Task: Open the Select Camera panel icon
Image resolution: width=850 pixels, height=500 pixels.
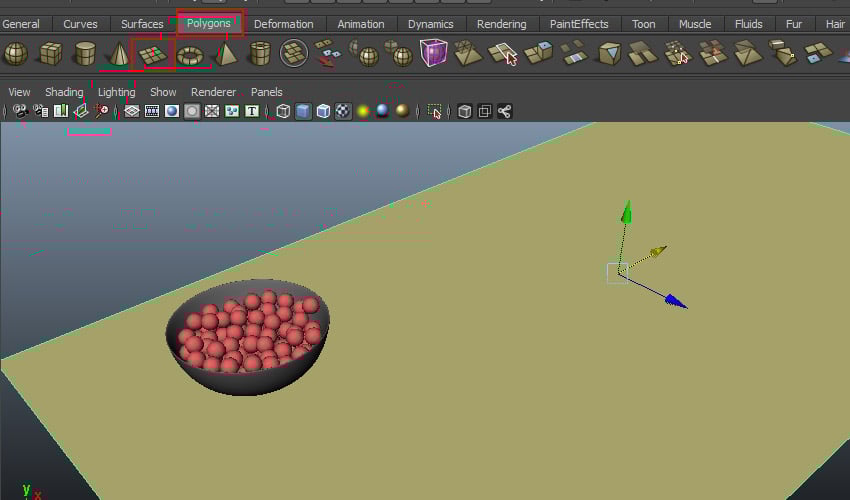Action: click(x=21, y=111)
